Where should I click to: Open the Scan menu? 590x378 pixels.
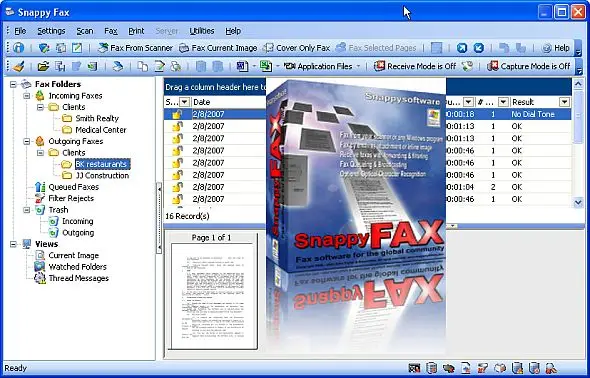point(85,31)
